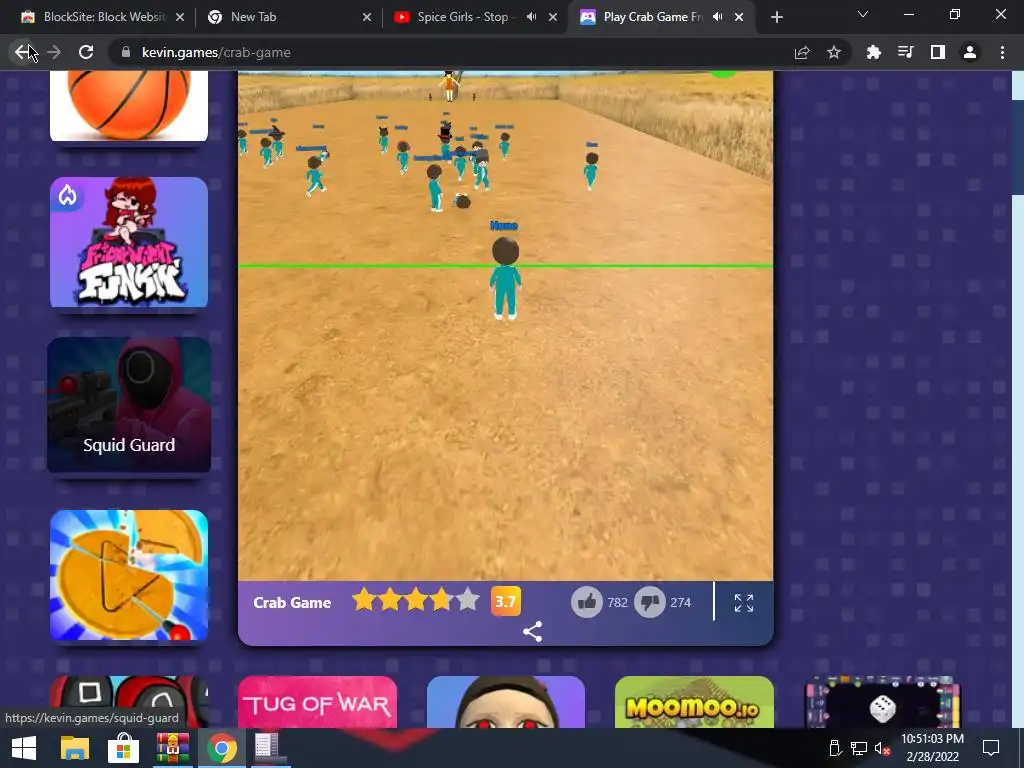
Task: View site info via the lock icon
Action: point(126,52)
